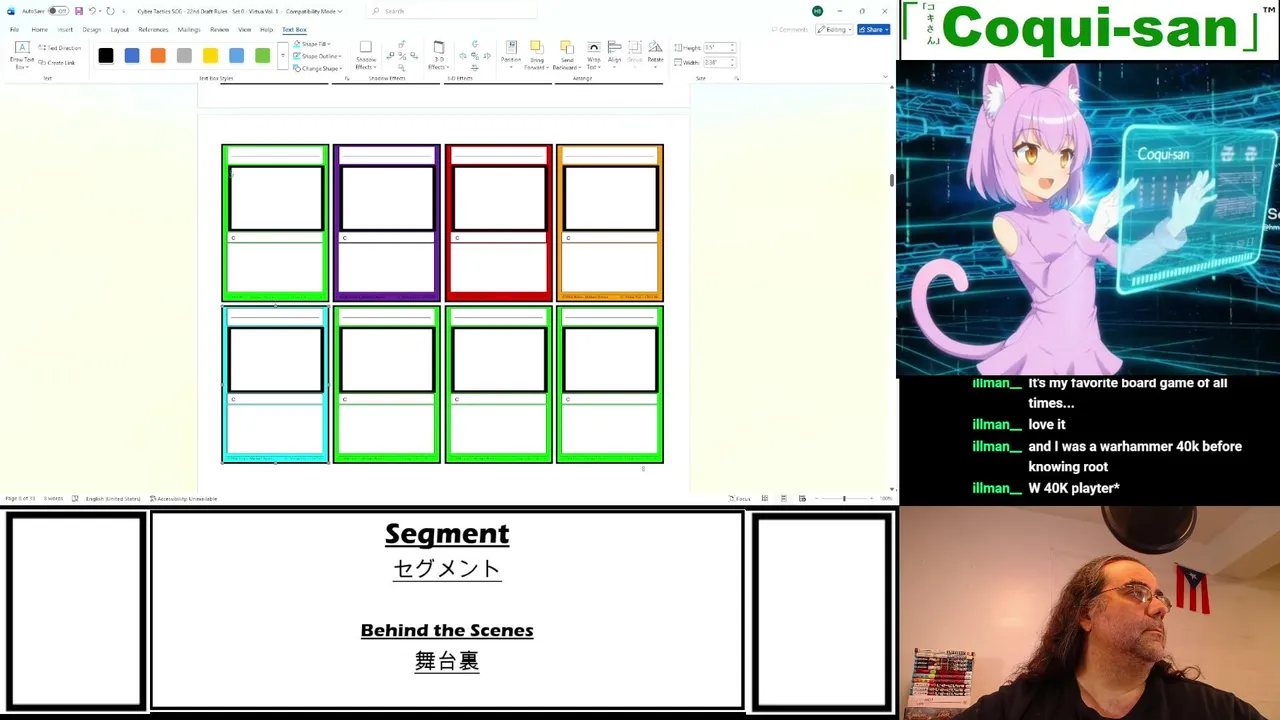The height and width of the screenshot is (720, 1280).
Task: Switch to the Layout tab
Action: click(x=120, y=29)
